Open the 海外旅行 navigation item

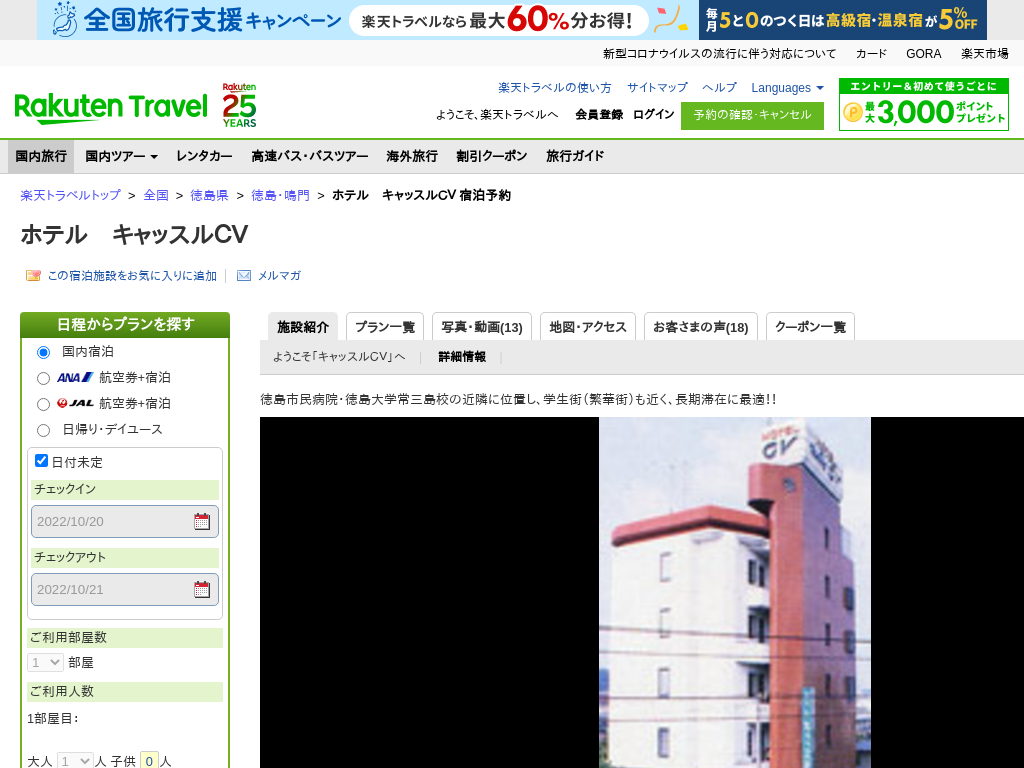click(412, 156)
